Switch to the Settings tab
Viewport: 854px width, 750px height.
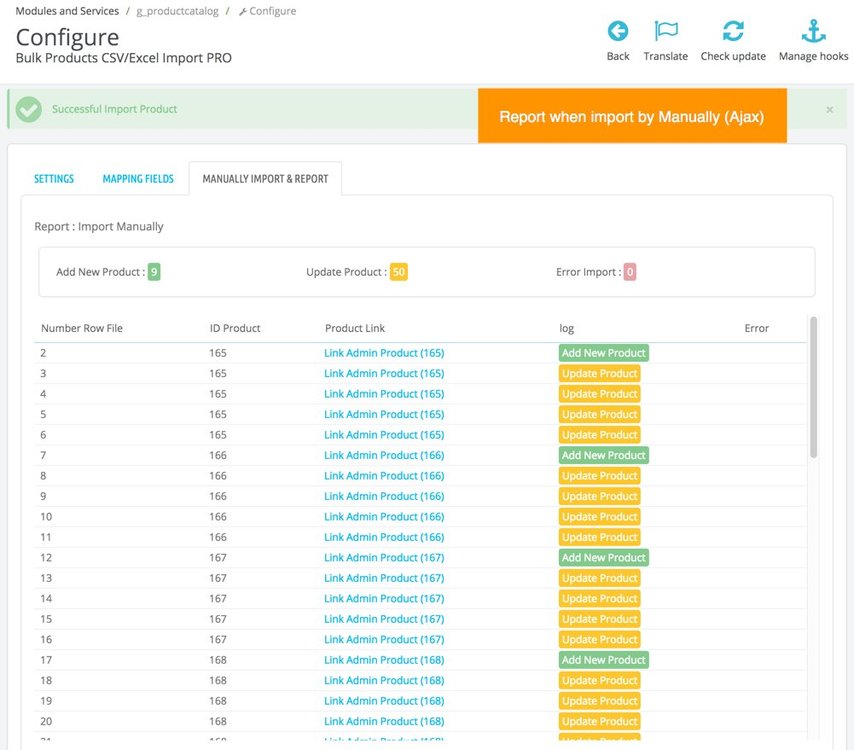tap(54, 179)
